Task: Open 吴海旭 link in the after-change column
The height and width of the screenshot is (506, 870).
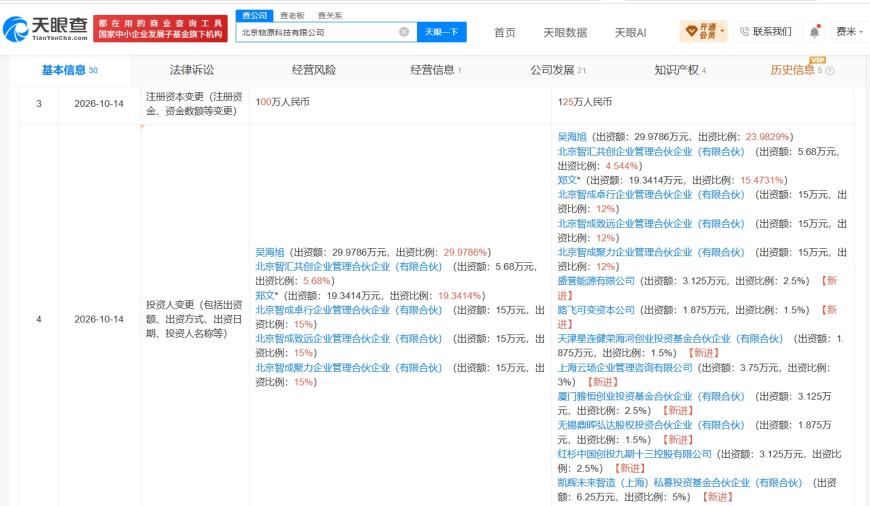Action: [571, 136]
